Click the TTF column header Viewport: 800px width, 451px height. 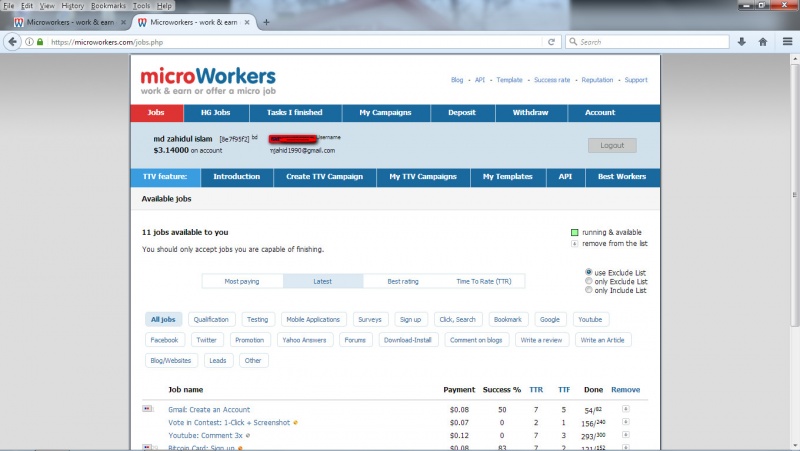pyautogui.click(x=564, y=390)
